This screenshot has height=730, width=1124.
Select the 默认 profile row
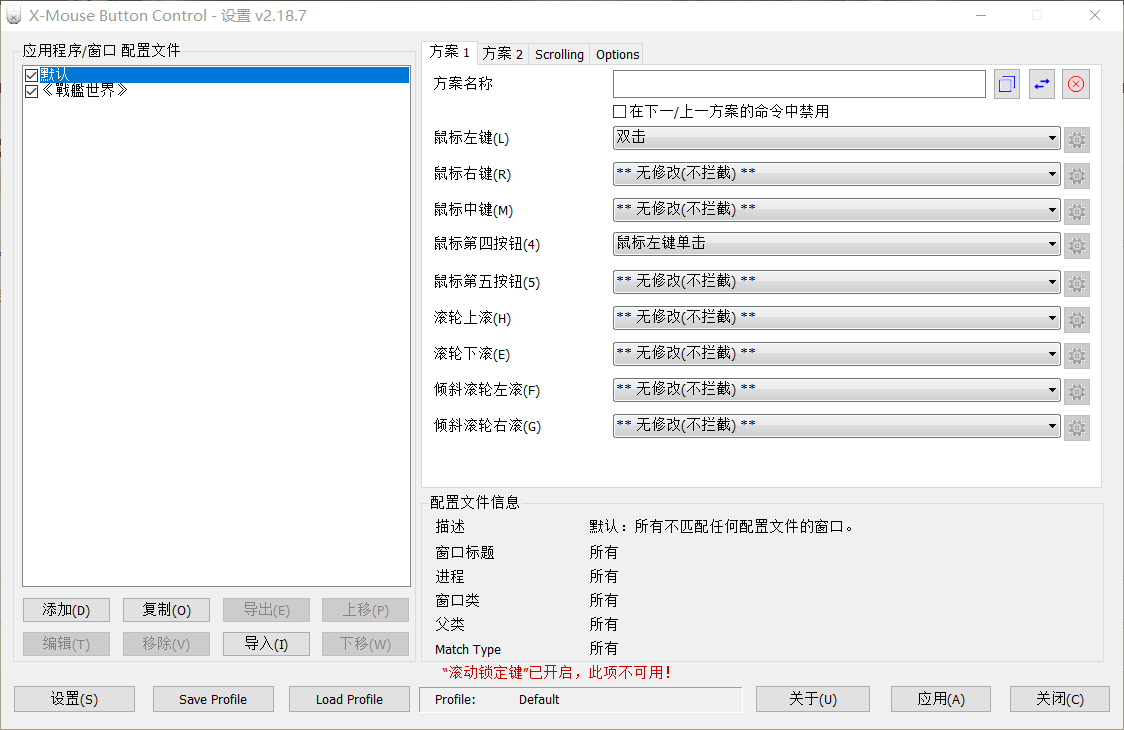[216, 75]
